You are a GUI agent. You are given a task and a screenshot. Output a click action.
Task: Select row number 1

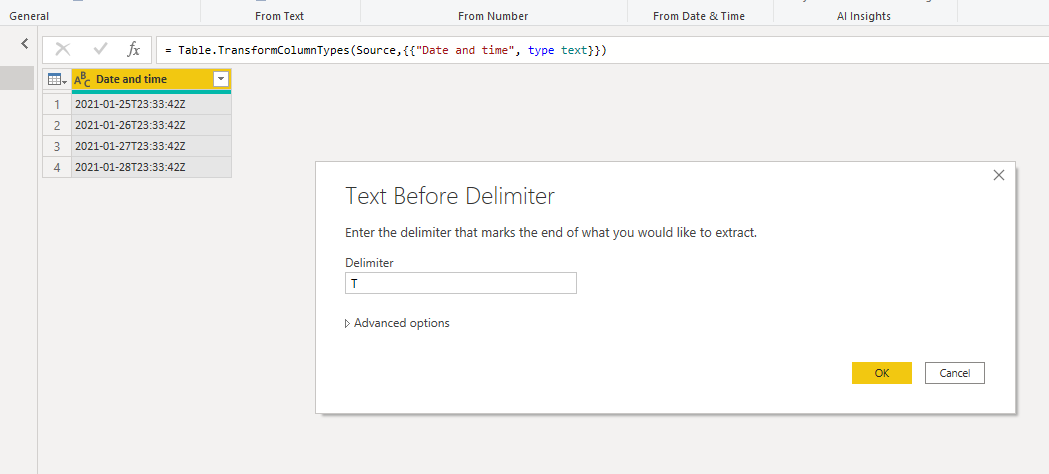[57, 104]
